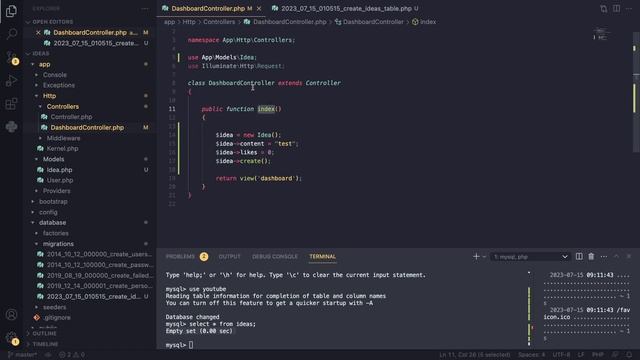Expand the Exceptions folder
The height and width of the screenshot is (360, 640).
point(59,85)
